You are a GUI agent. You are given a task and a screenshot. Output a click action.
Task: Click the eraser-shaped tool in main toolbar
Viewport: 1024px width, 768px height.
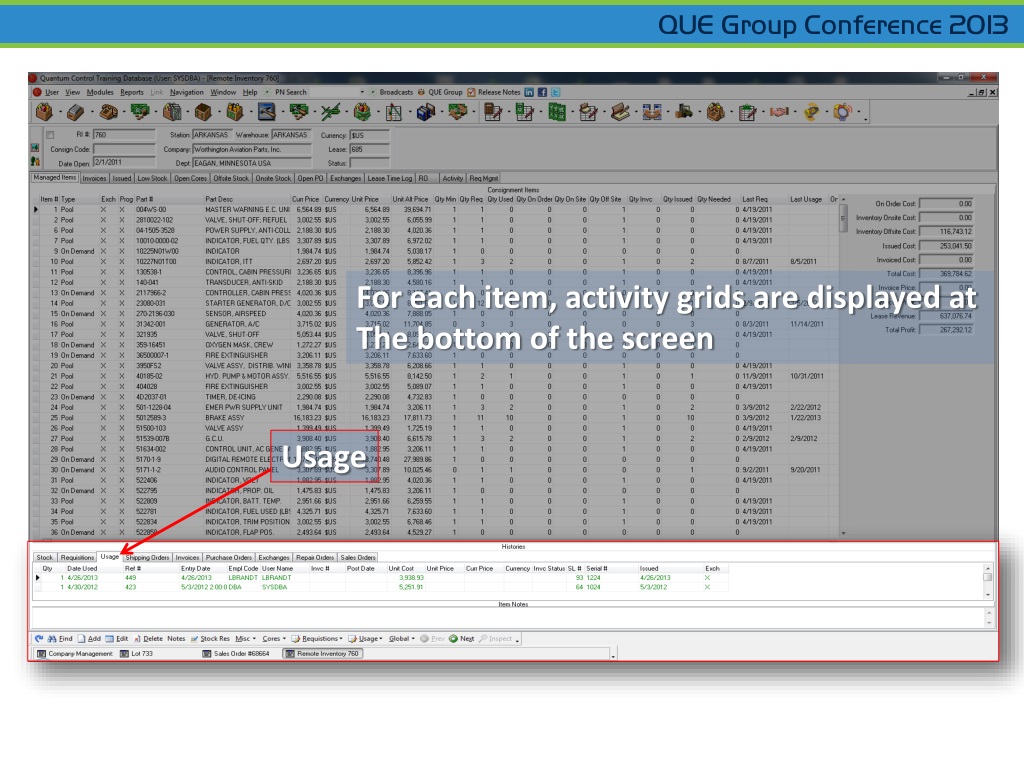pos(76,112)
